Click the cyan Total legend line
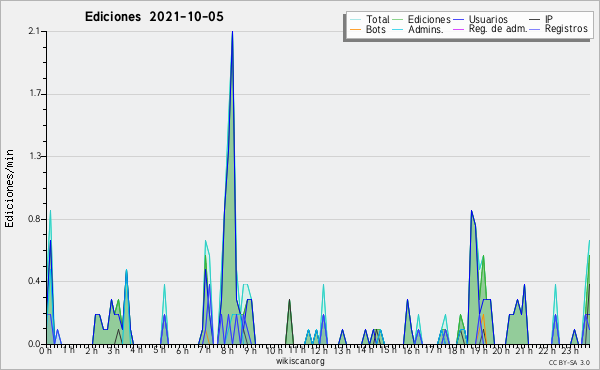This screenshot has height=370, width=600. click(355, 20)
